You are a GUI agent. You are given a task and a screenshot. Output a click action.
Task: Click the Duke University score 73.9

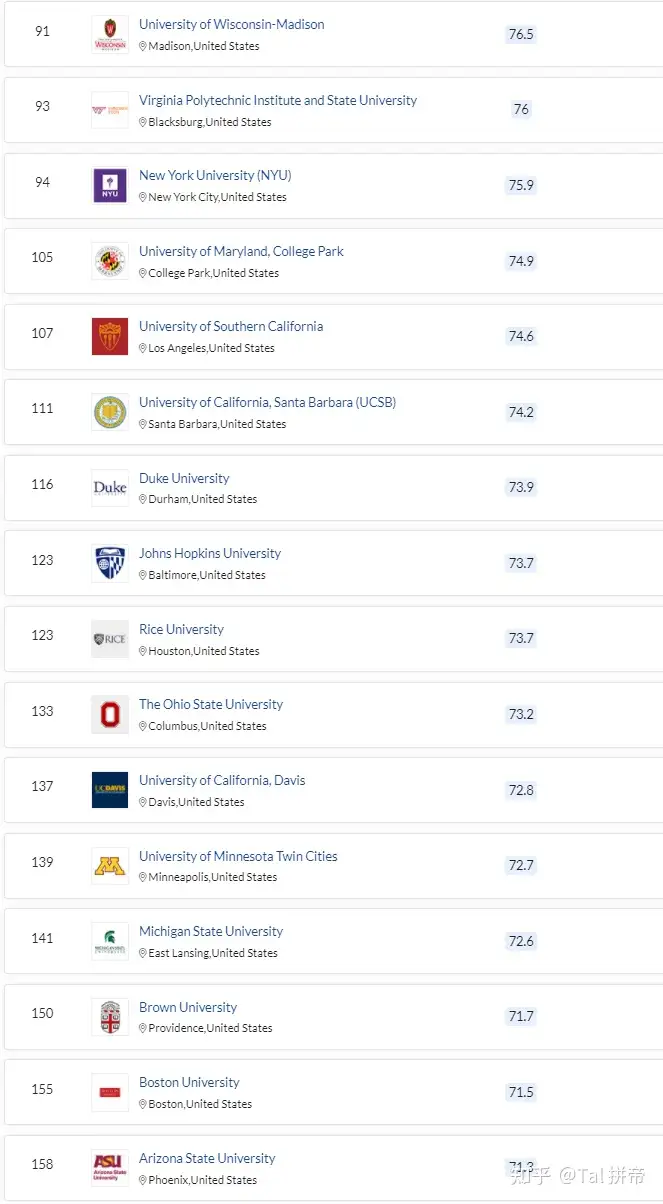click(521, 487)
